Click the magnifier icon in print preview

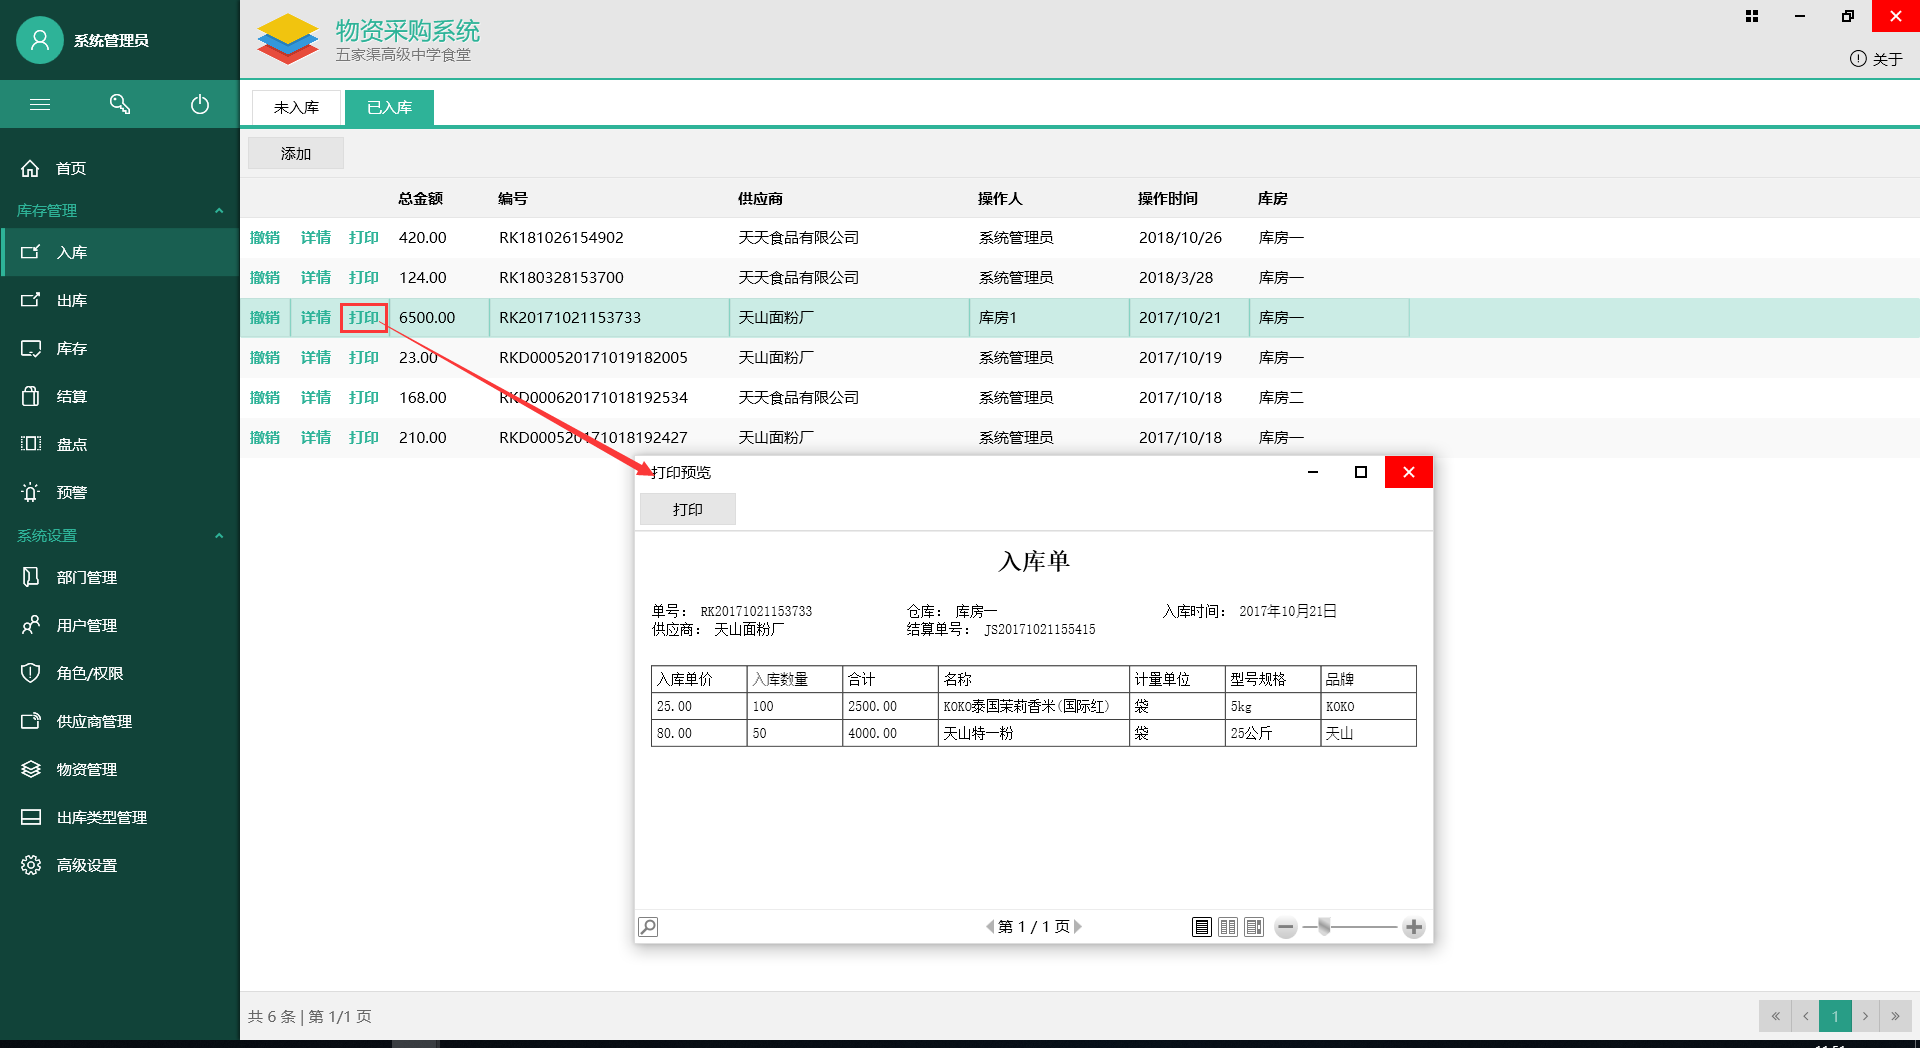pos(648,927)
